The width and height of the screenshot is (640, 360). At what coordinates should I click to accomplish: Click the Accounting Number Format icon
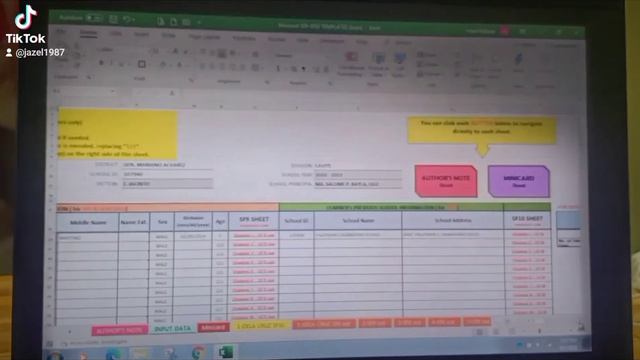click(x=278, y=69)
